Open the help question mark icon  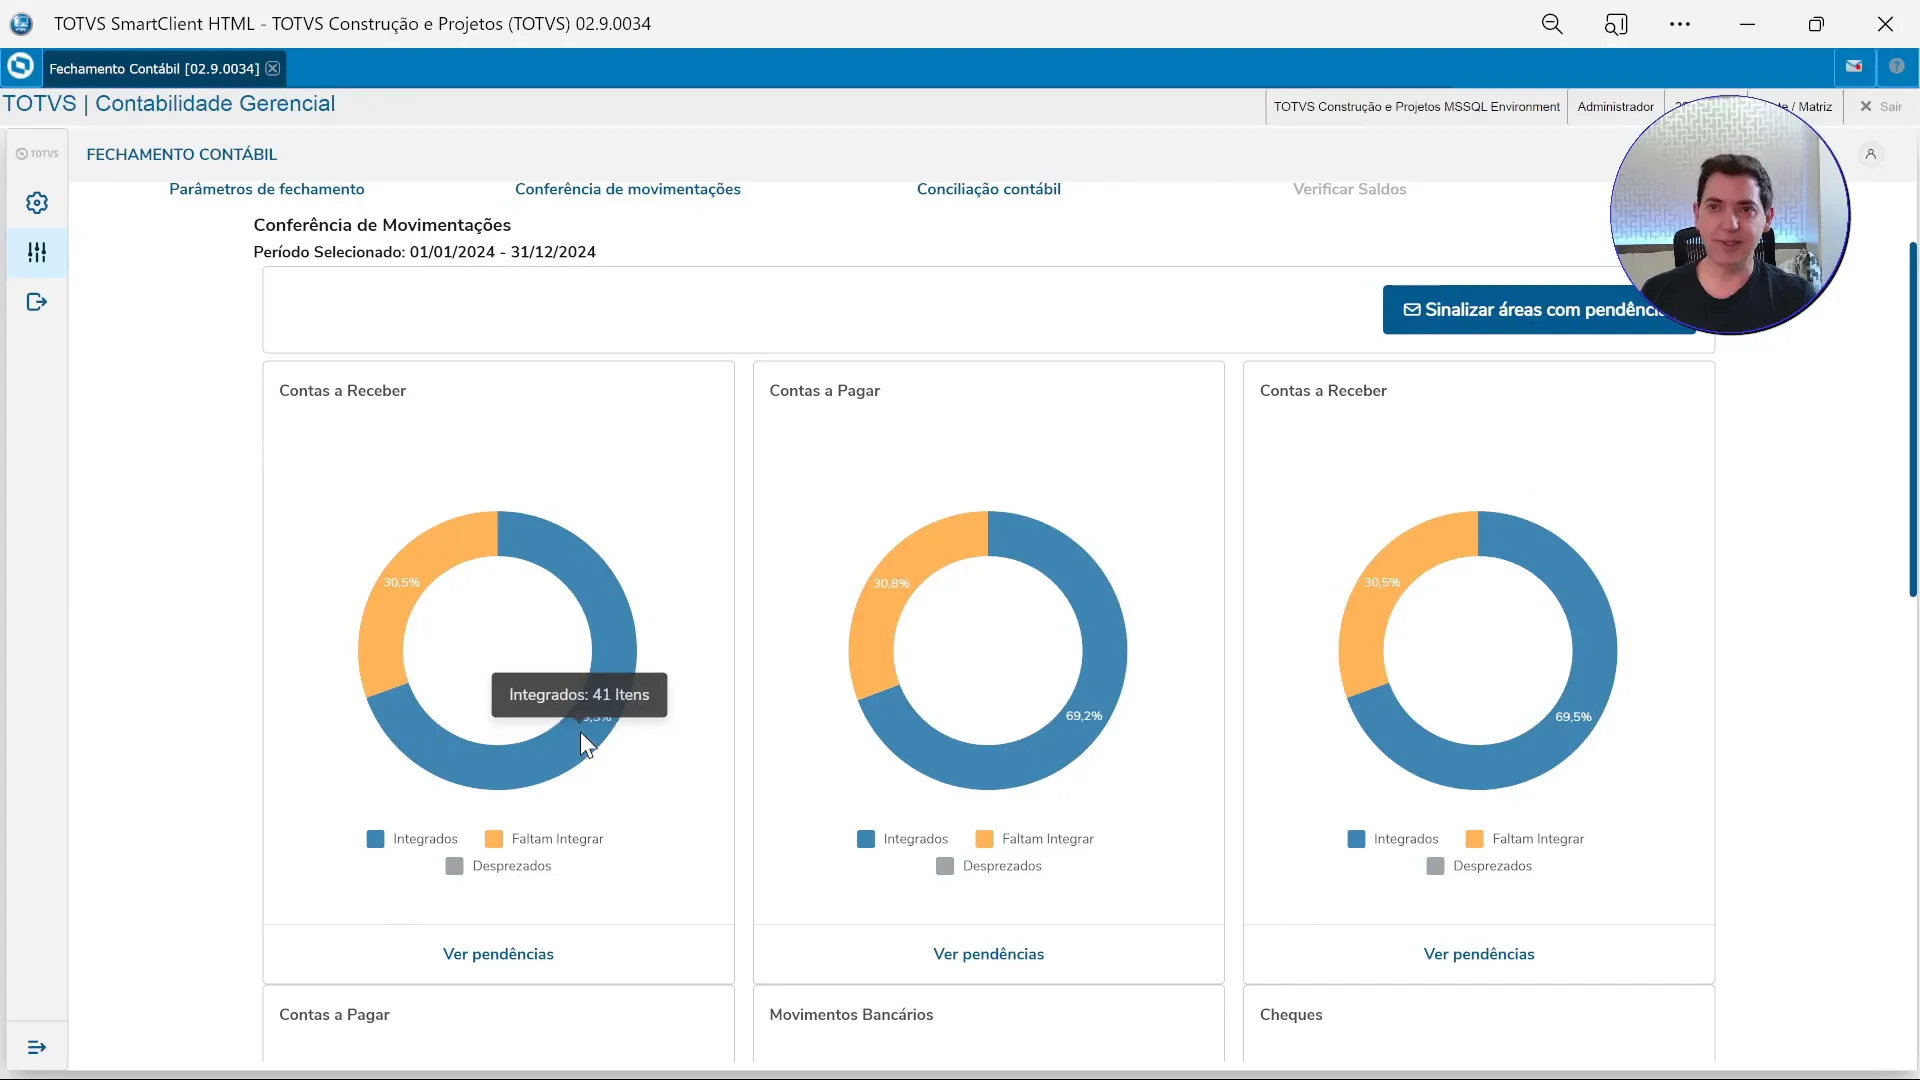(x=1896, y=67)
